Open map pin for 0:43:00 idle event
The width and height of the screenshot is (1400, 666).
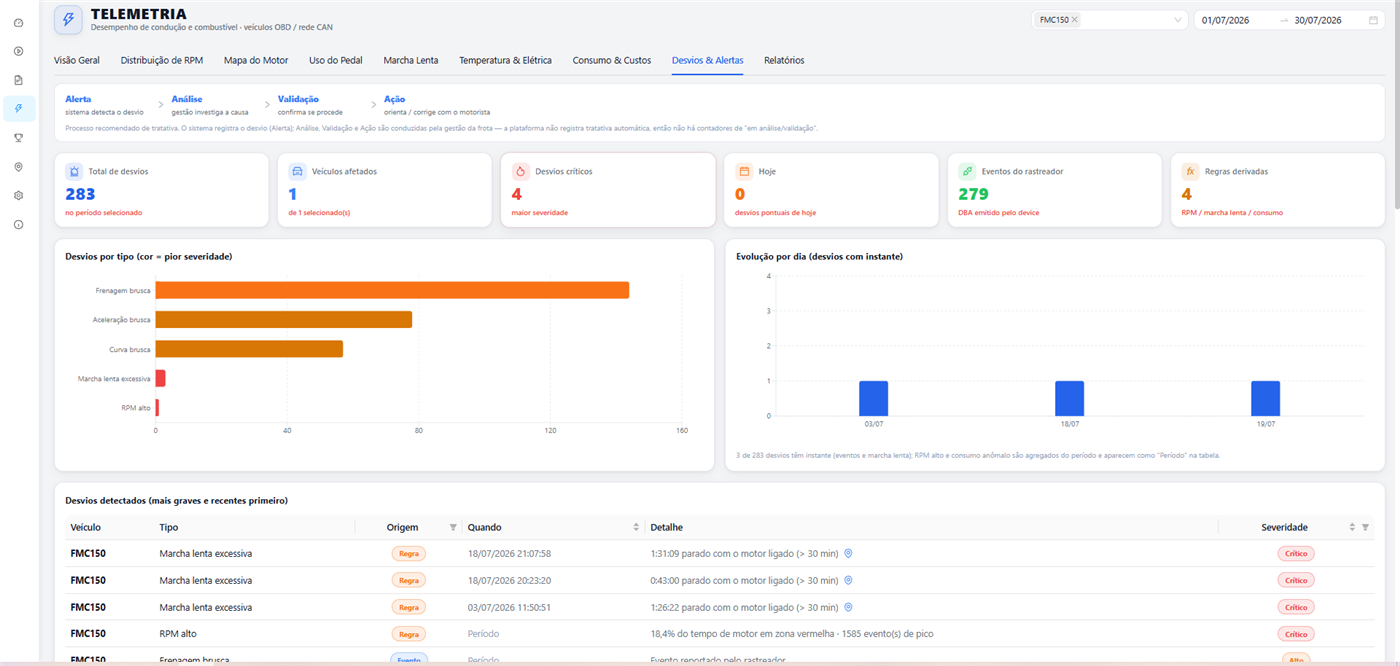(x=848, y=580)
